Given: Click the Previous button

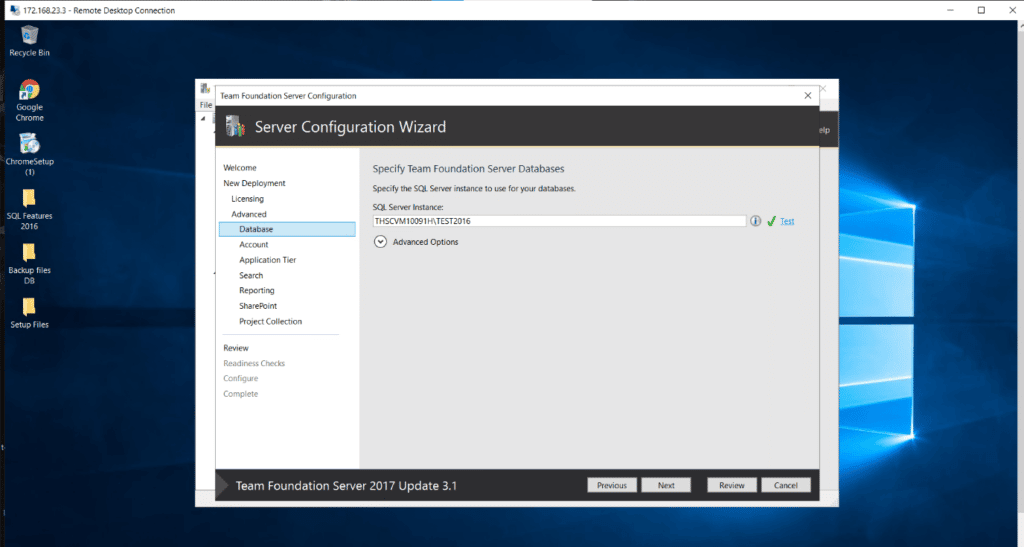Looking at the screenshot, I should tap(612, 485).
